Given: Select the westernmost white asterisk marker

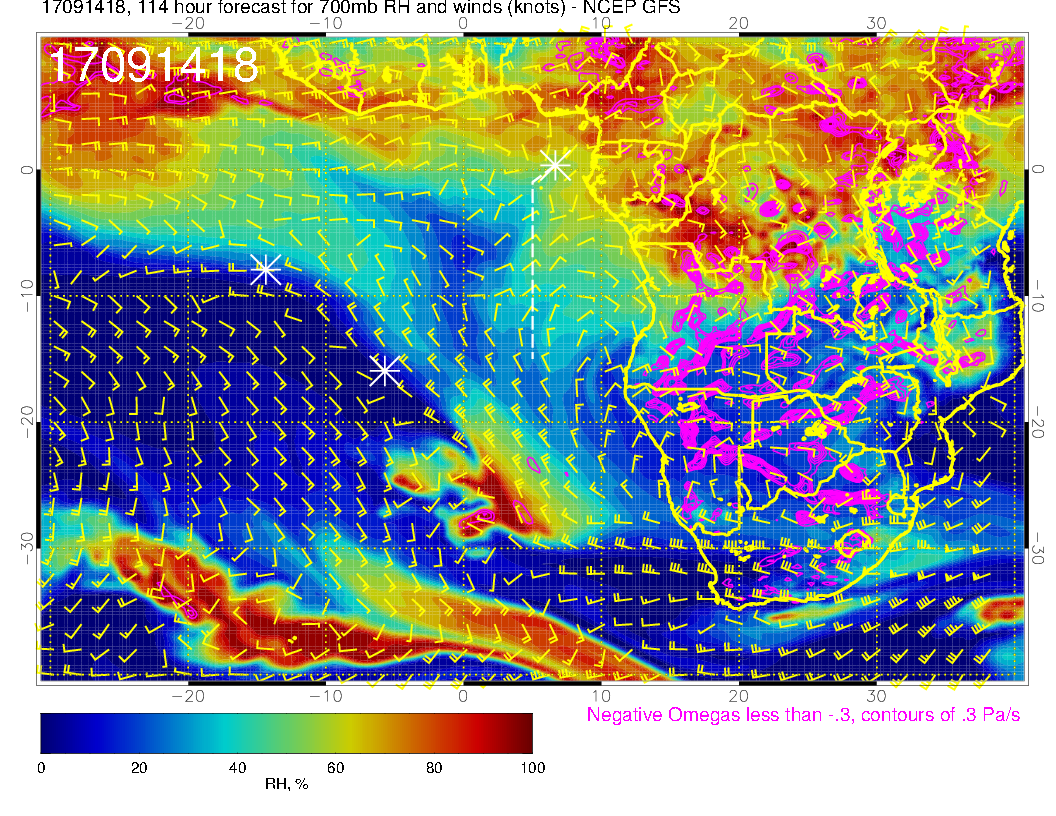Looking at the screenshot, I should coord(265,269).
